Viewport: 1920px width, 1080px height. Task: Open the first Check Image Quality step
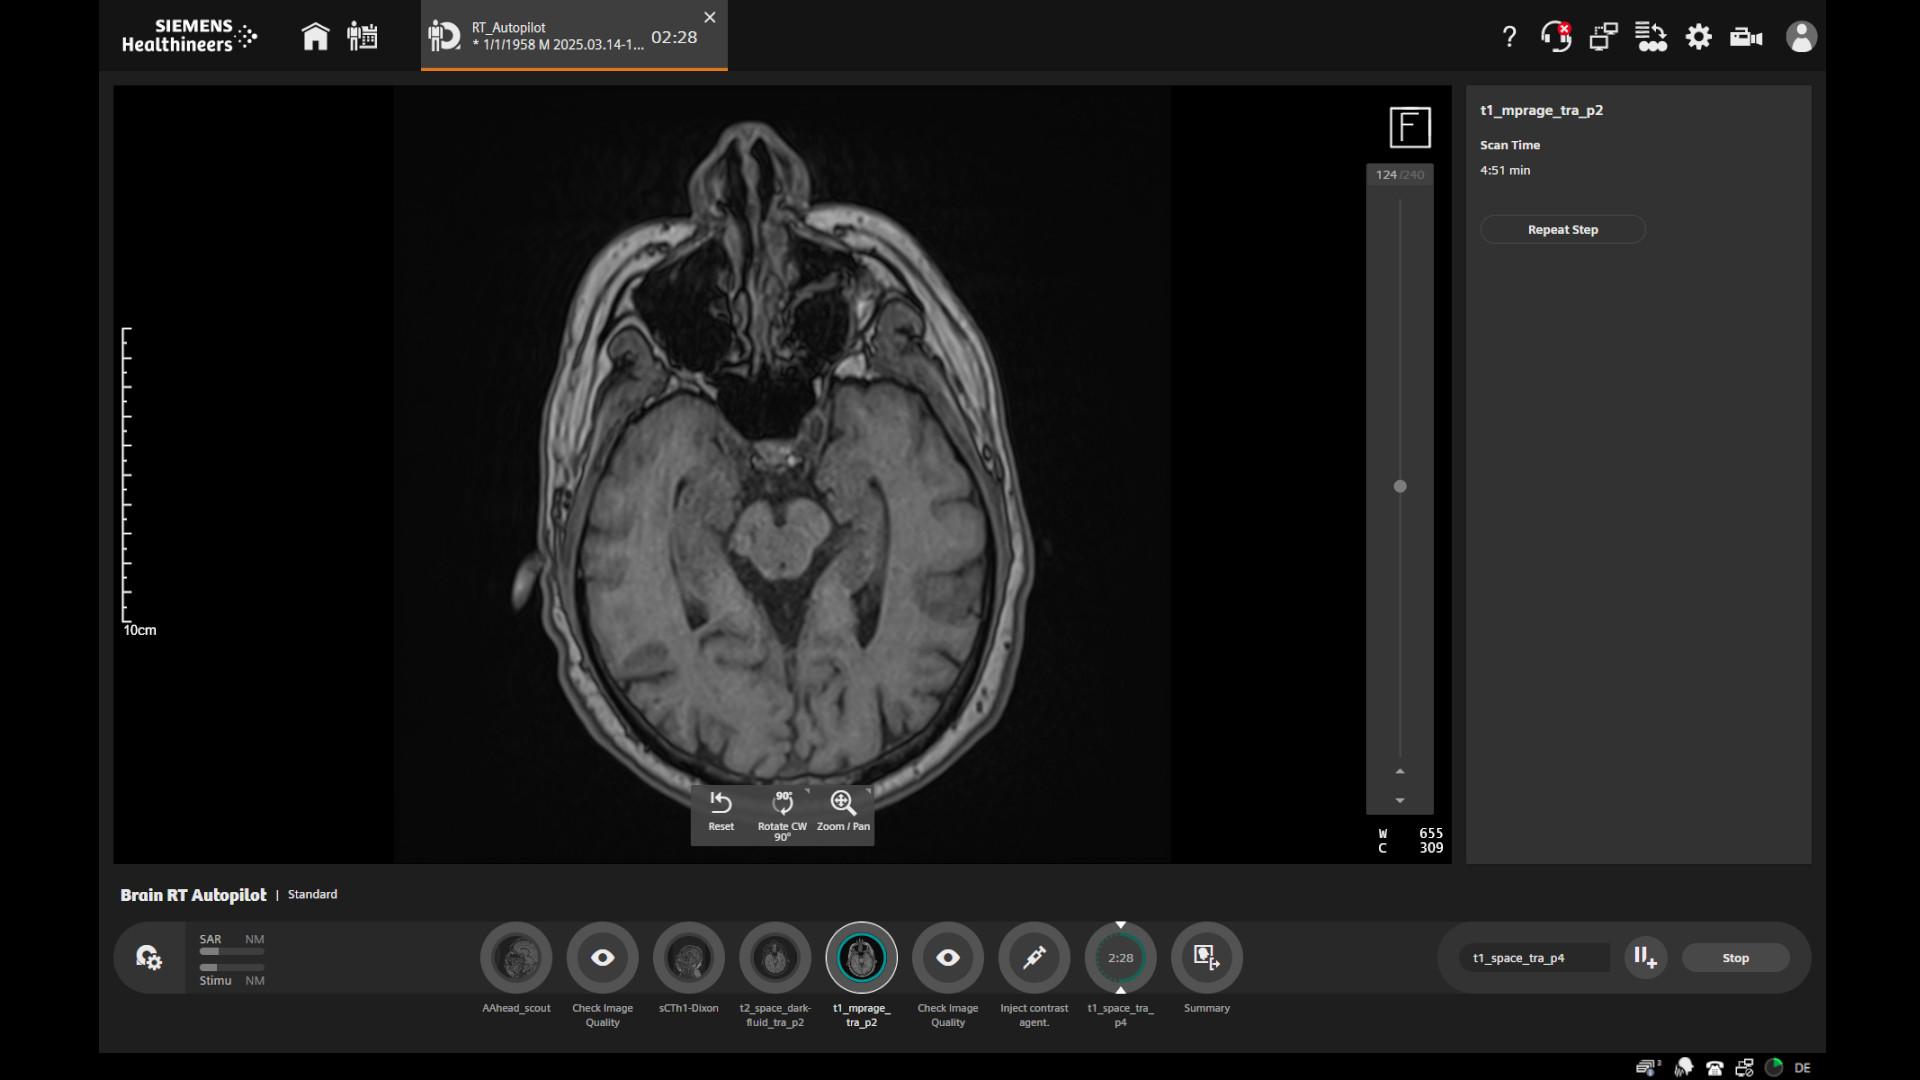(x=602, y=958)
